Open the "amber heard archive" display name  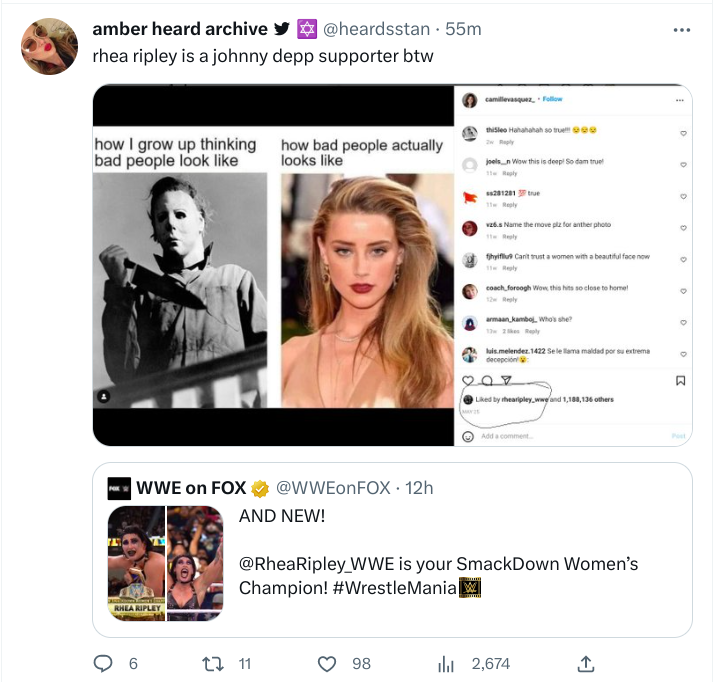[x=180, y=29]
